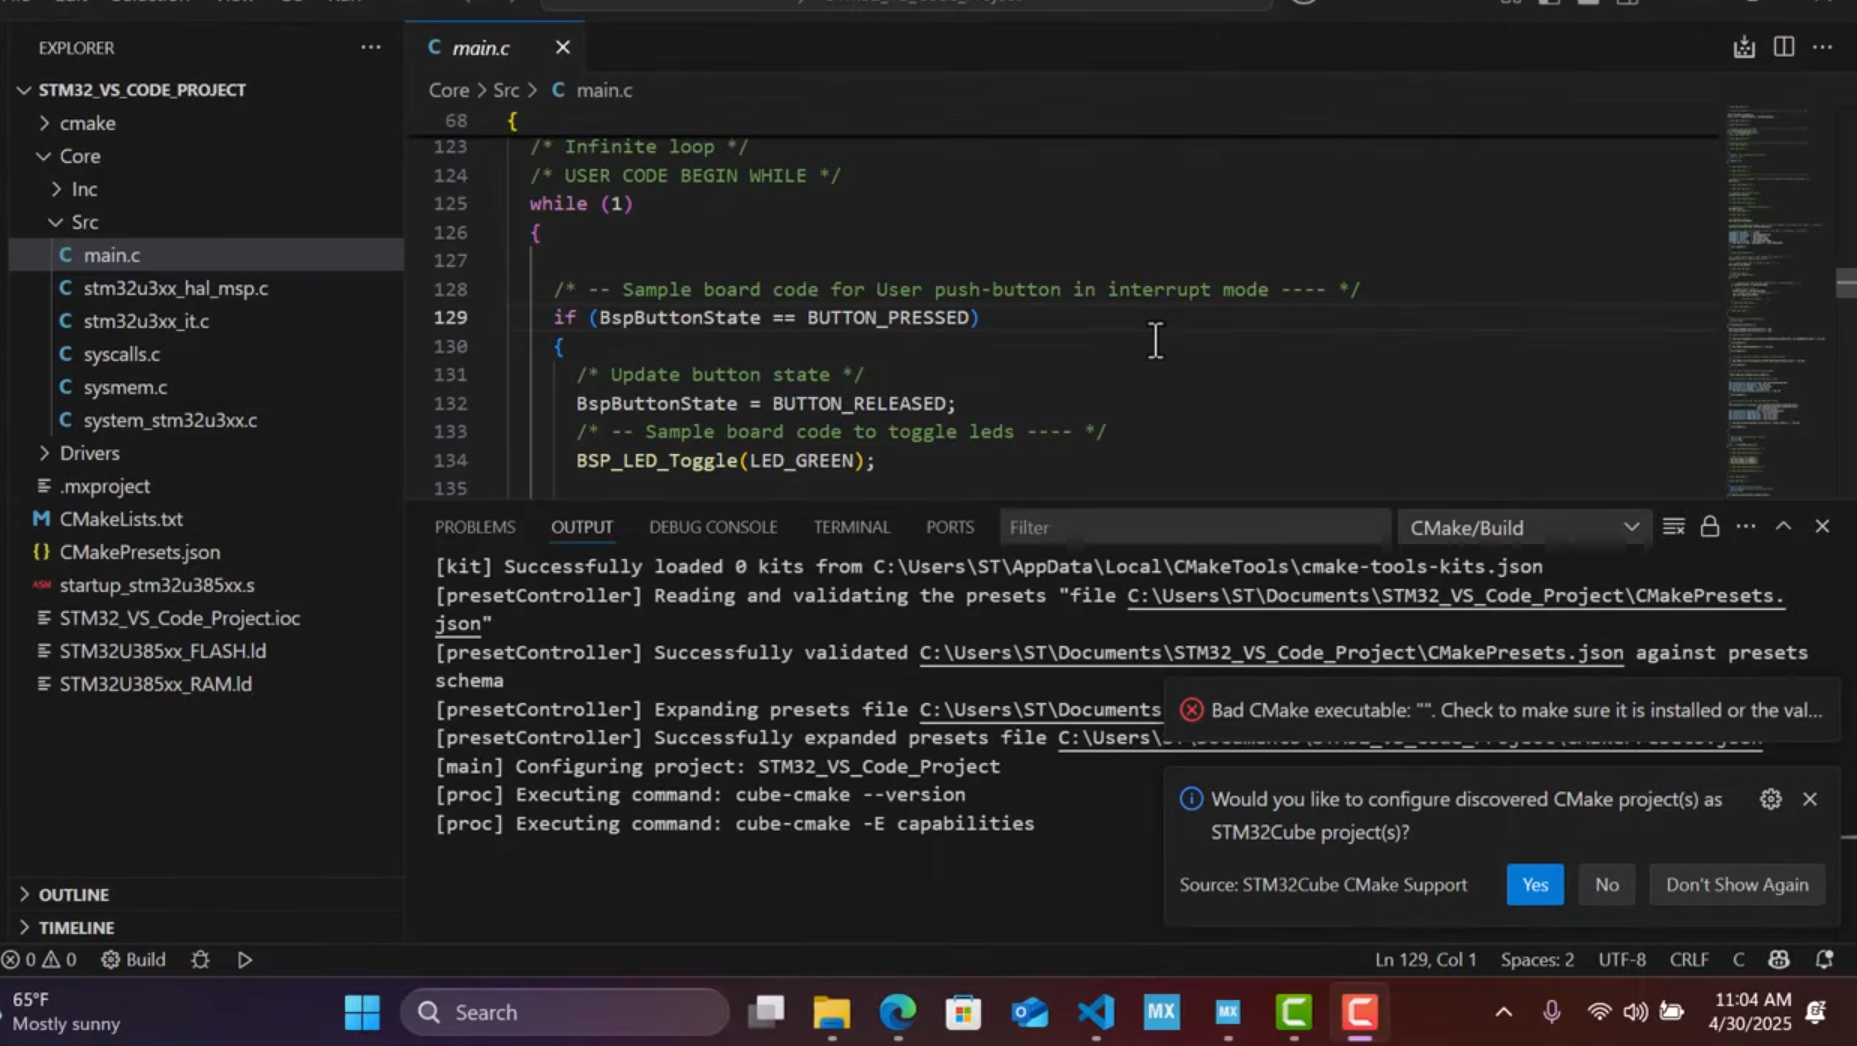This screenshot has height=1046, width=1857.
Task: Switch to the PROBLEMS panel tab
Action: click(475, 527)
